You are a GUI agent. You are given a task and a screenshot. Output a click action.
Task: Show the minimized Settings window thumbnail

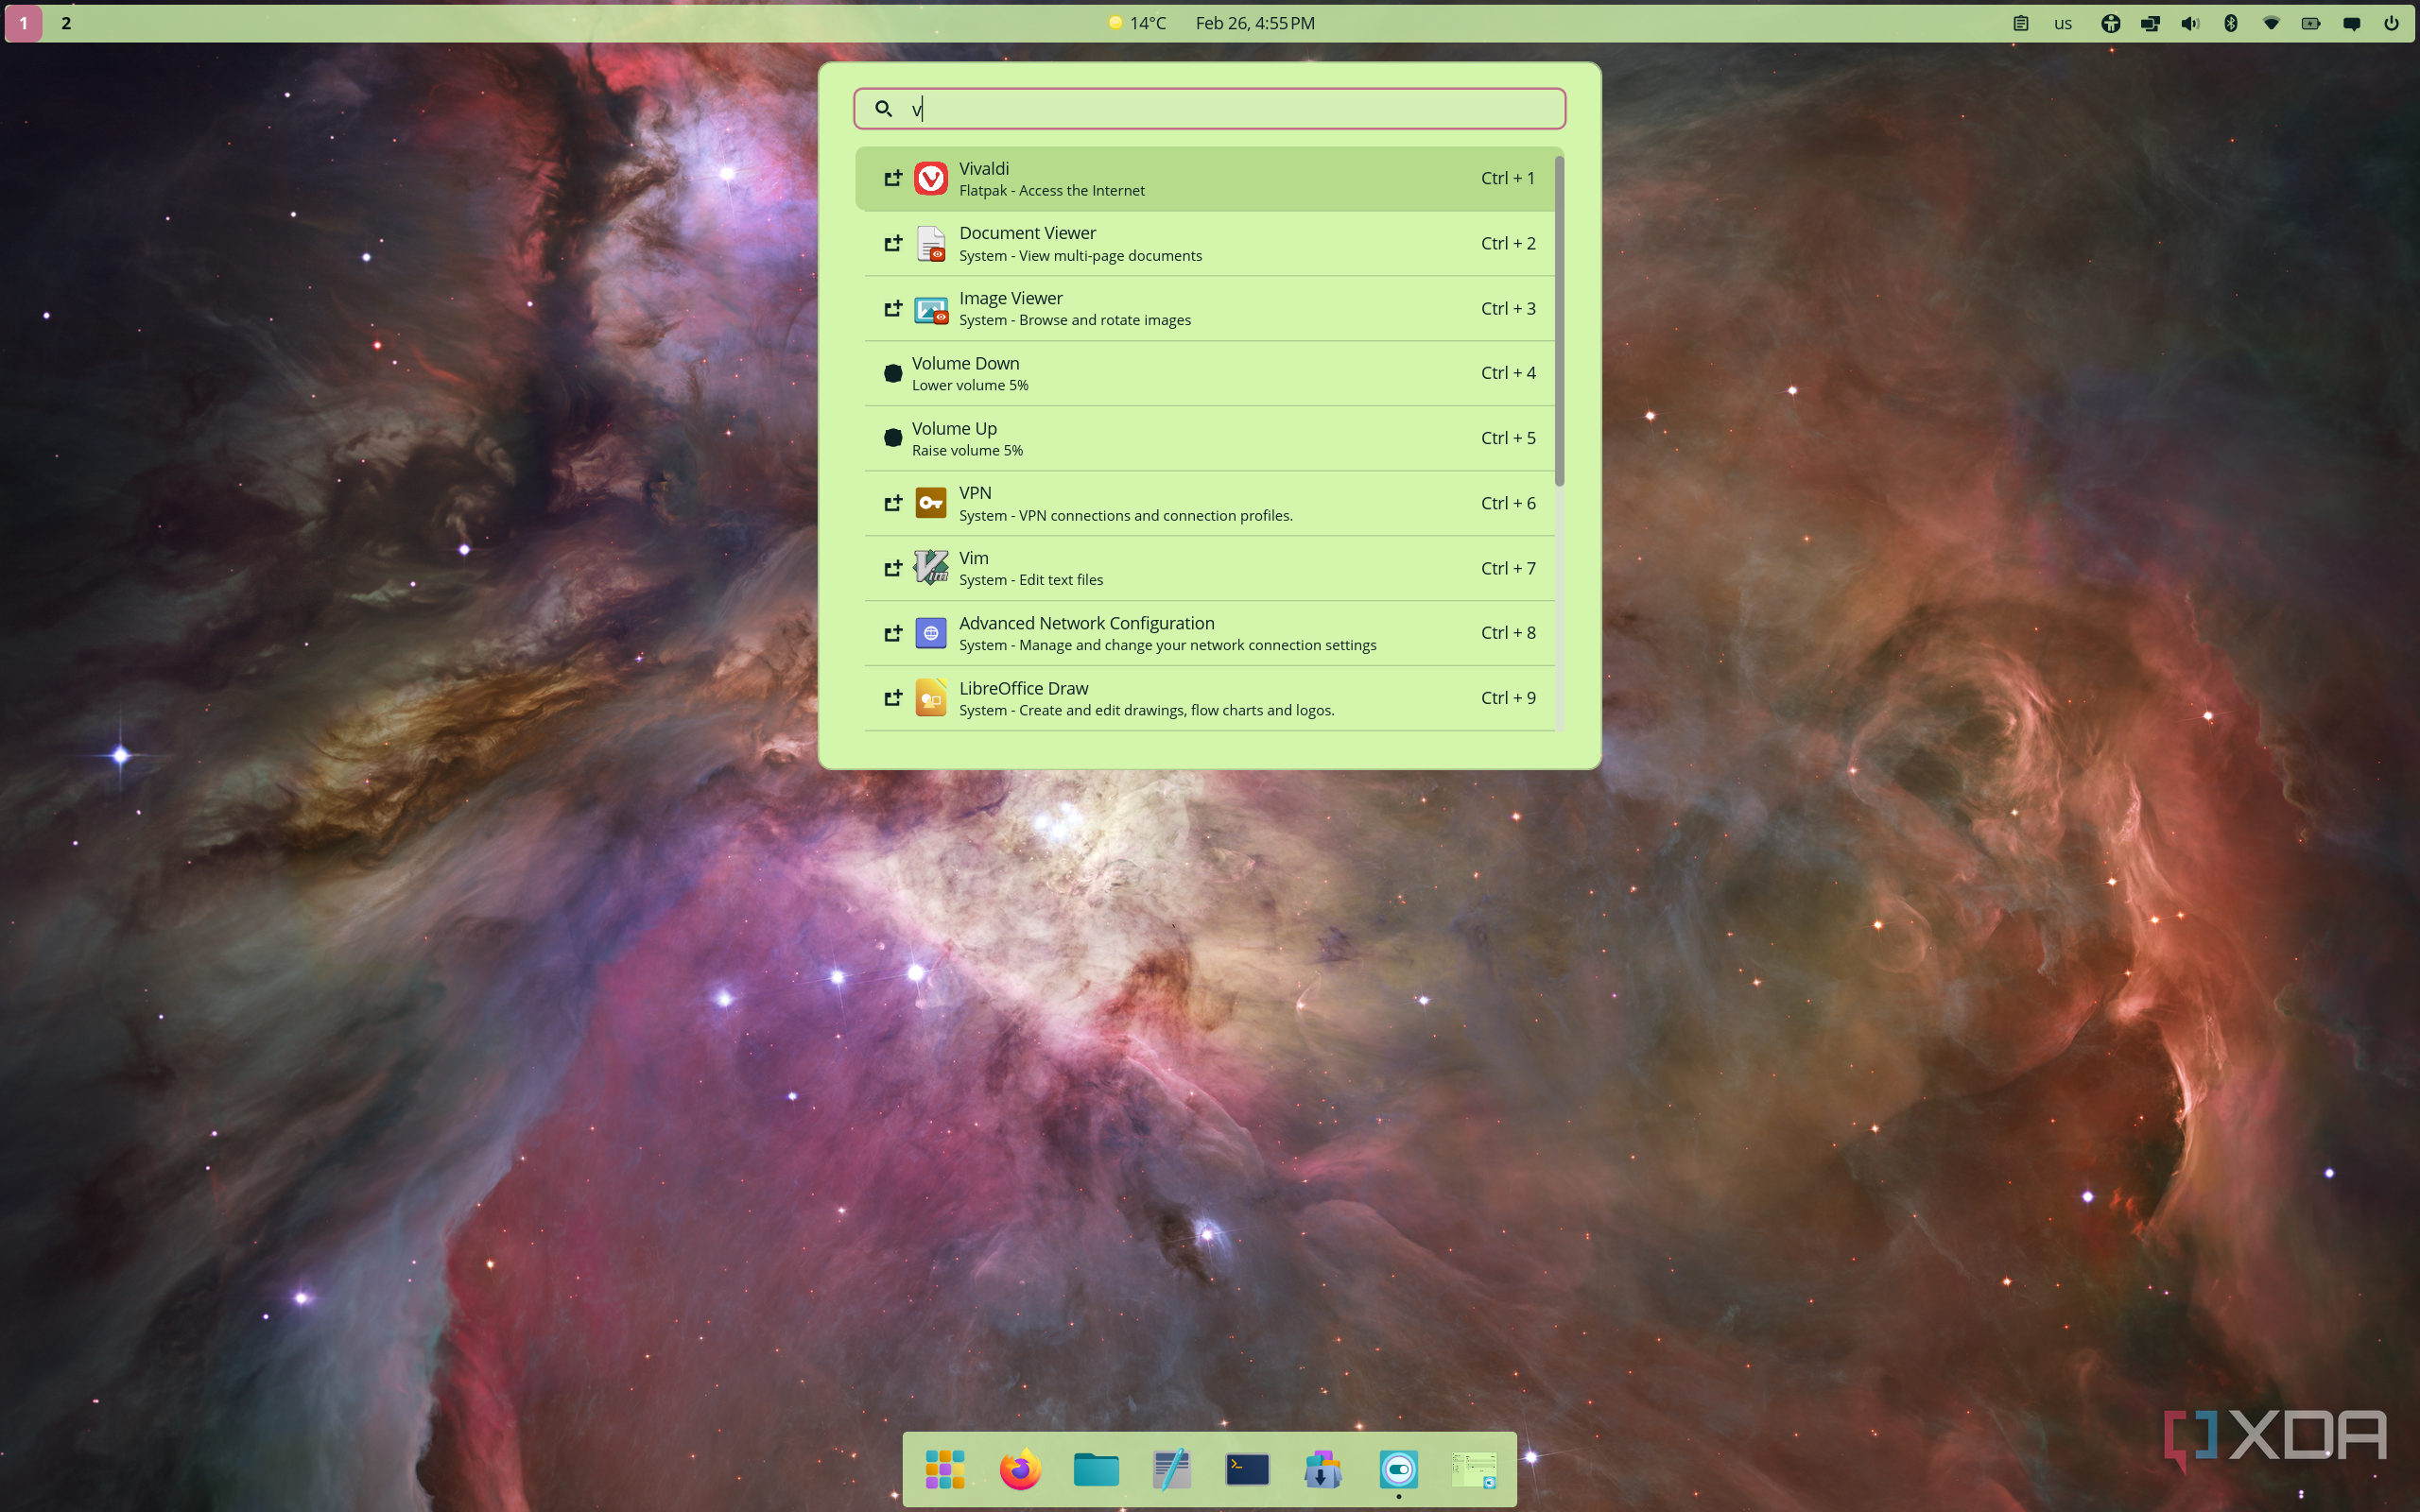[x=1474, y=1469]
